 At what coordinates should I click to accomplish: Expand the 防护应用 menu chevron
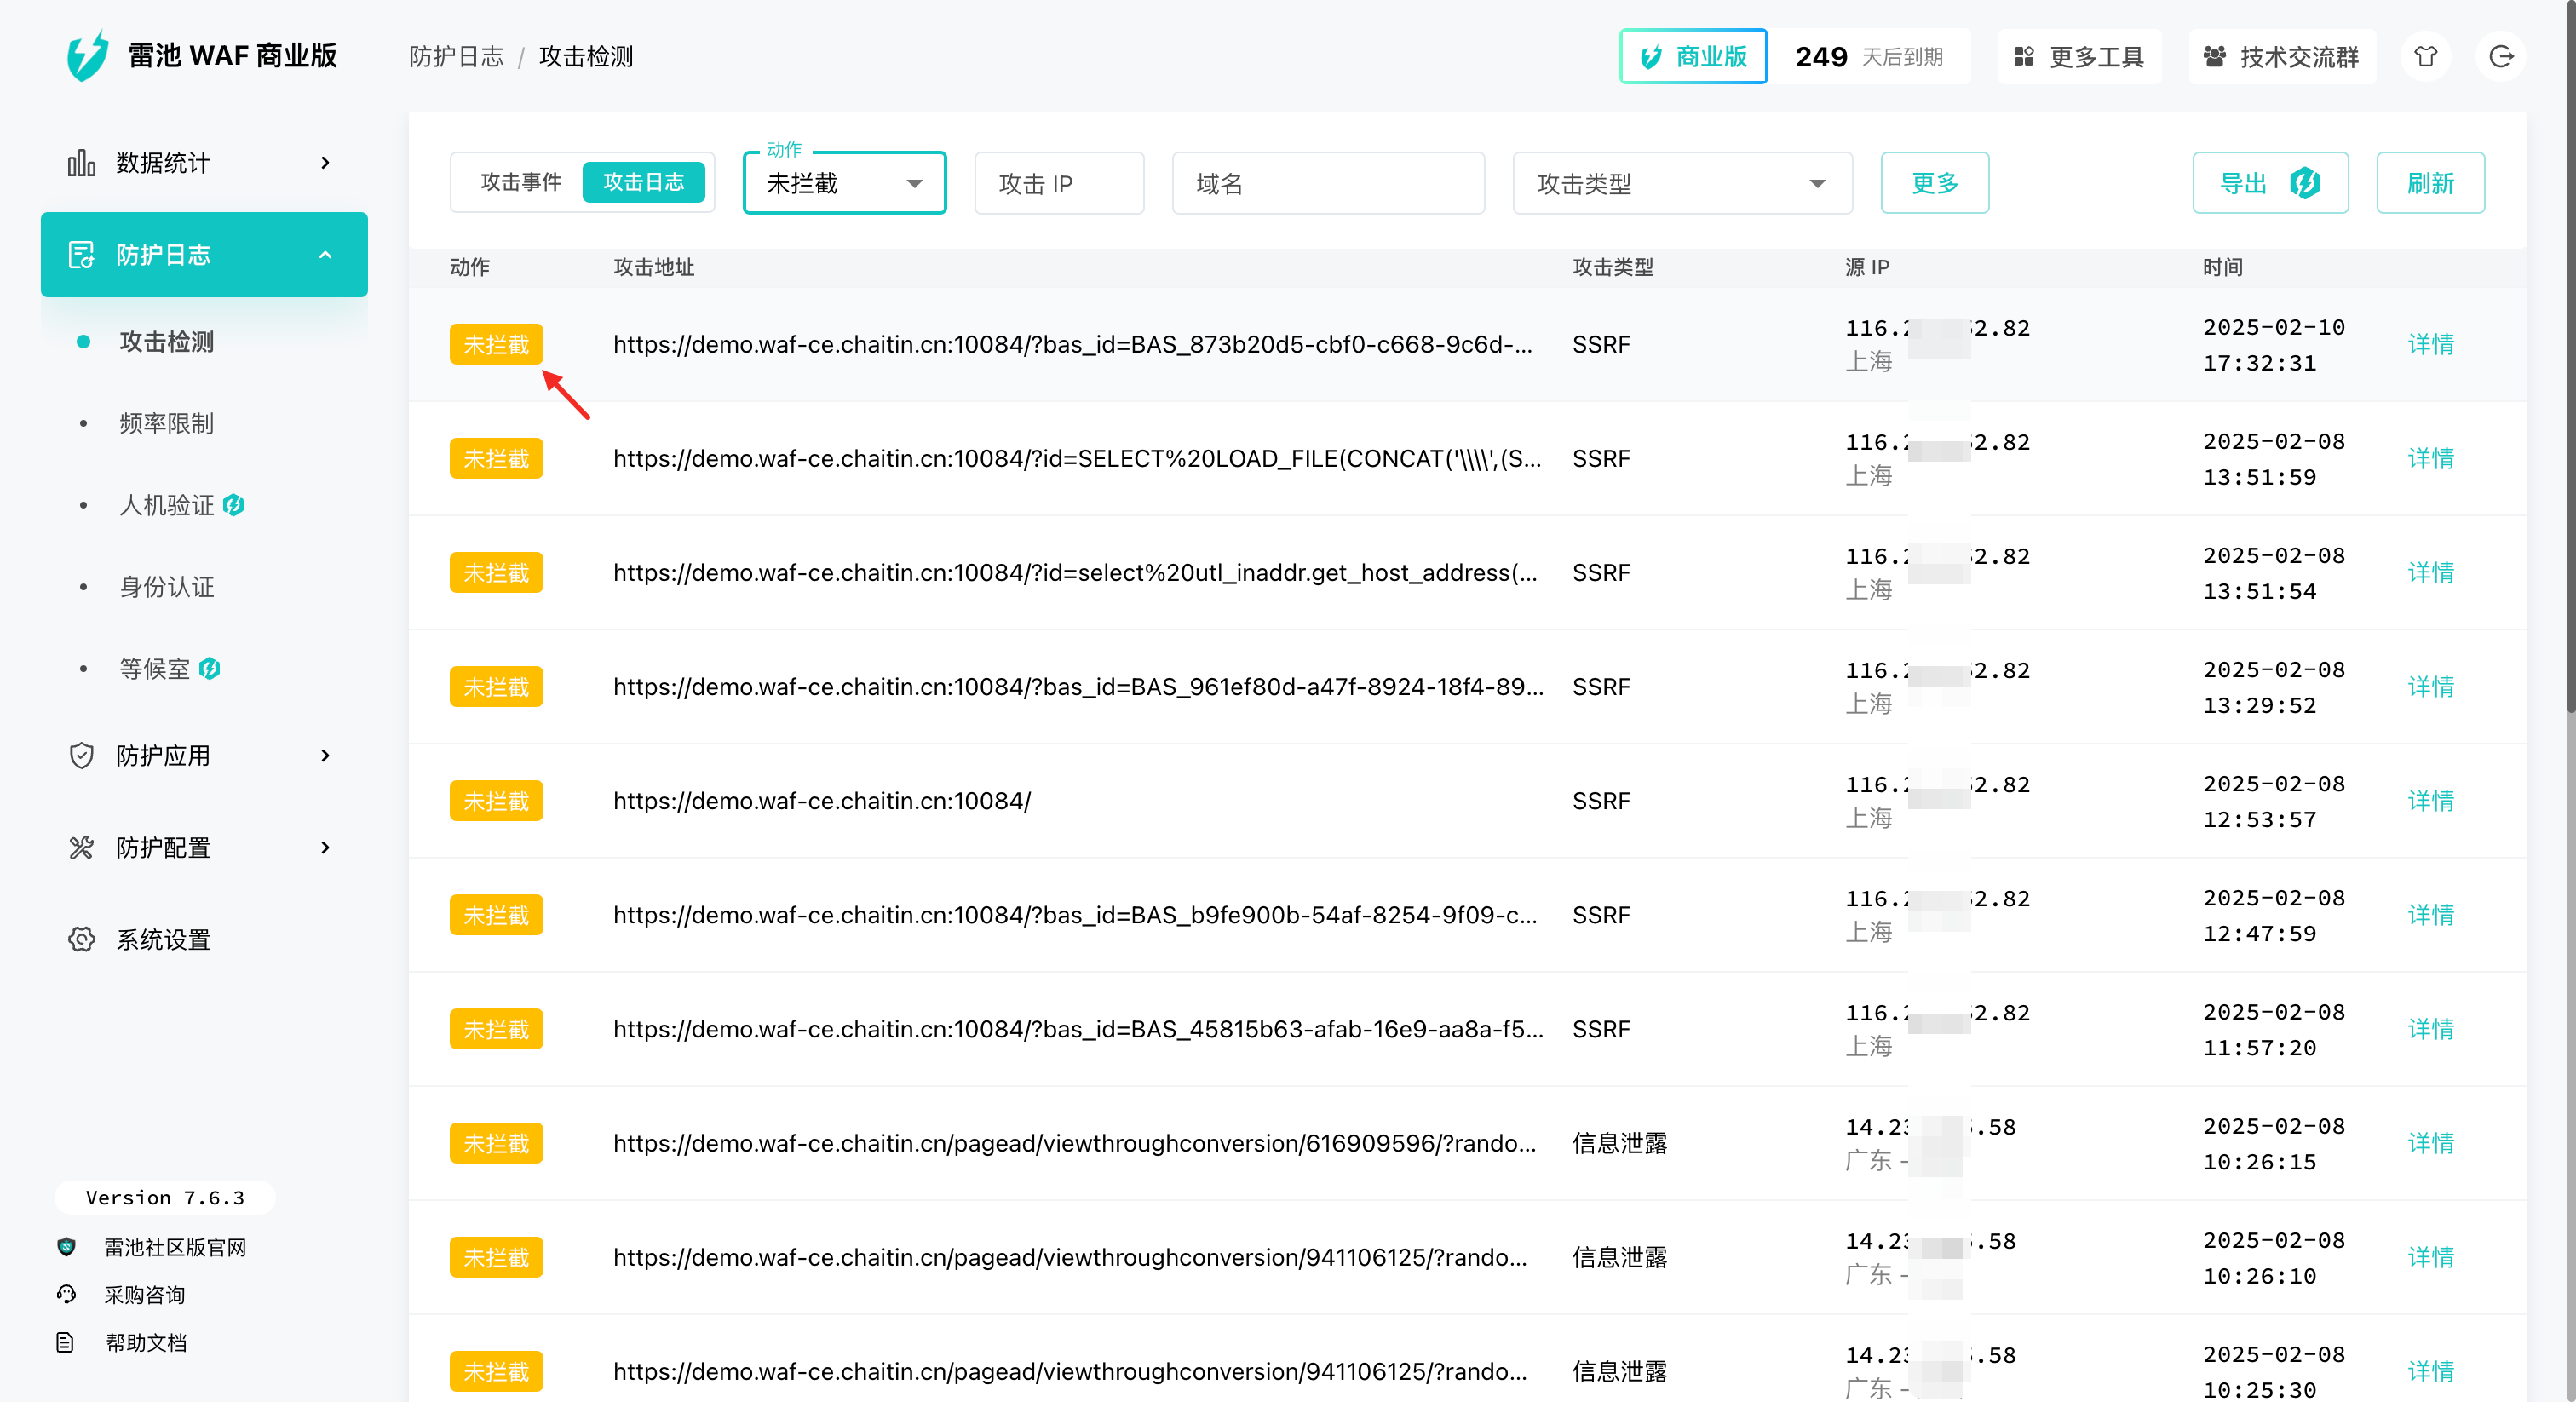325,755
